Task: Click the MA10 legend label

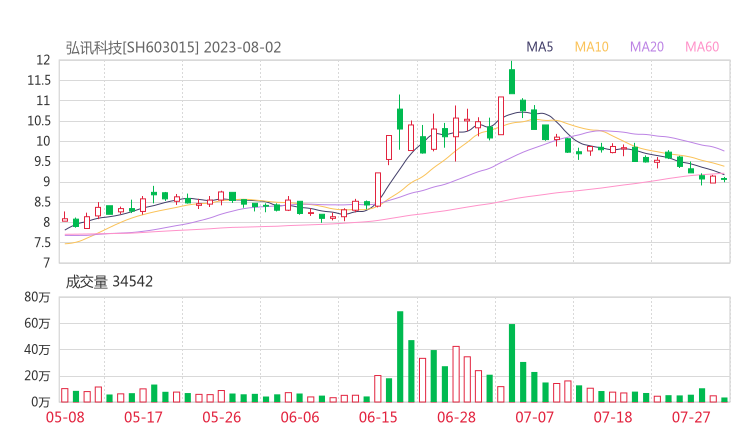Action: (x=591, y=47)
